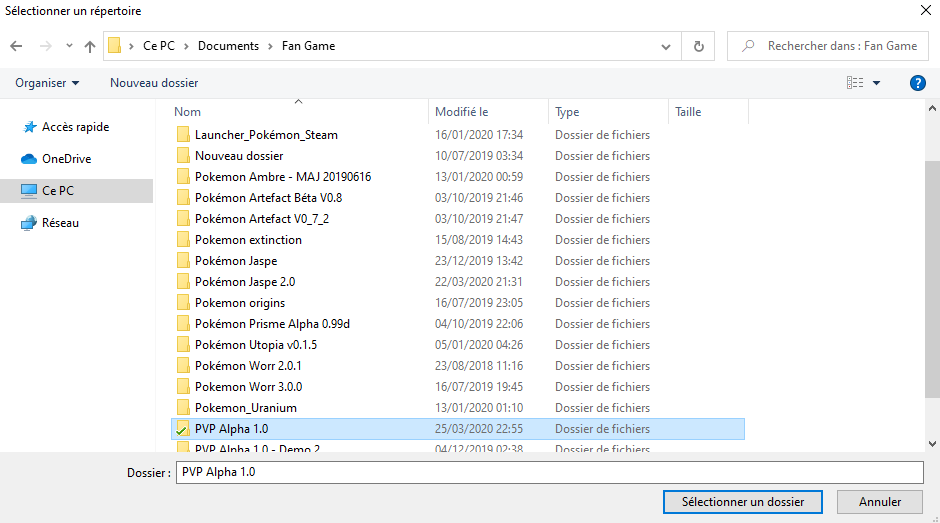Select Ce PC in the address breadcrumb
The width and height of the screenshot is (940, 523).
[159, 46]
